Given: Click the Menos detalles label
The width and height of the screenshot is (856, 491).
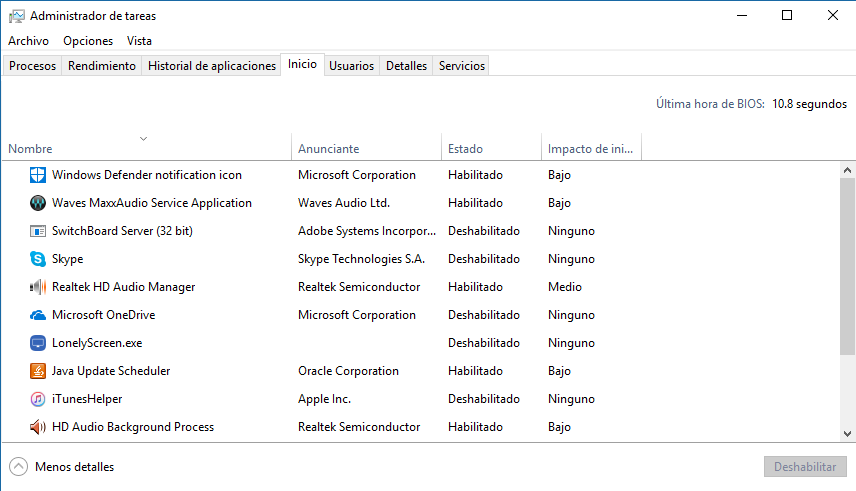Looking at the screenshot, I should click(75, 467).
